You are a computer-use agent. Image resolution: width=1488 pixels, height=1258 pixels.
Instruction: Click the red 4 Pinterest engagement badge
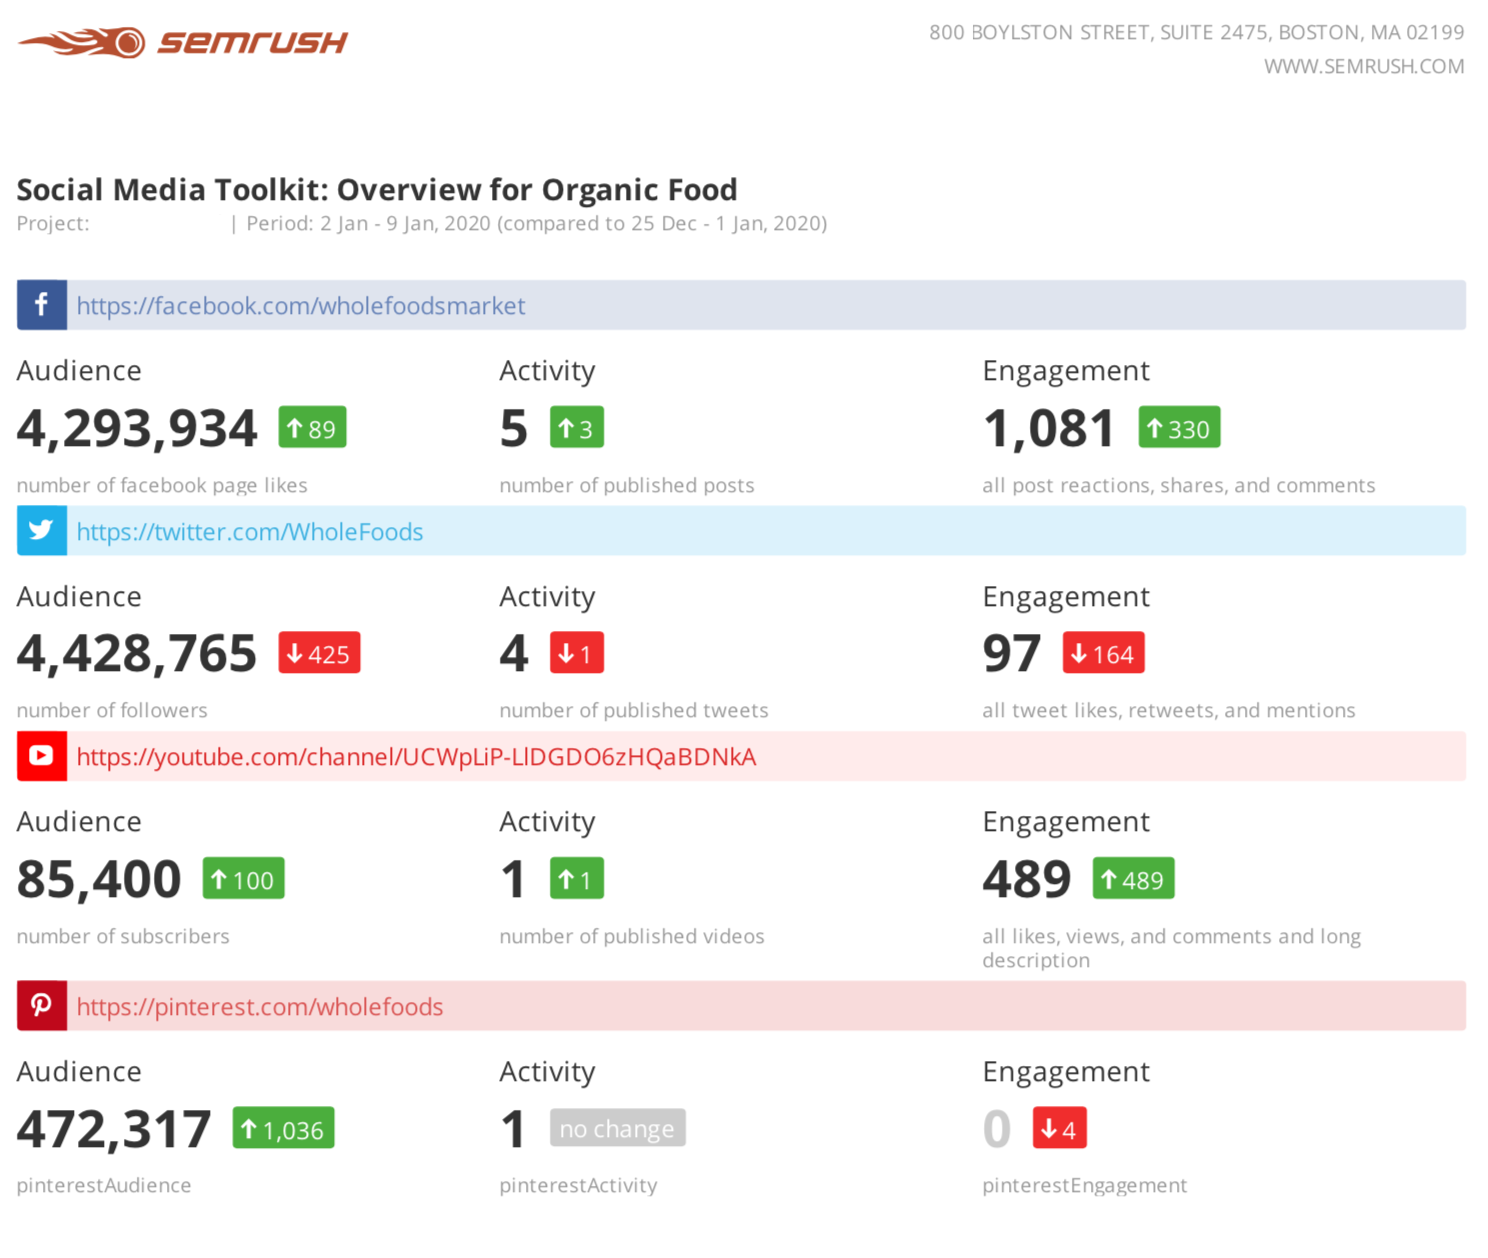[1059, 1129]
